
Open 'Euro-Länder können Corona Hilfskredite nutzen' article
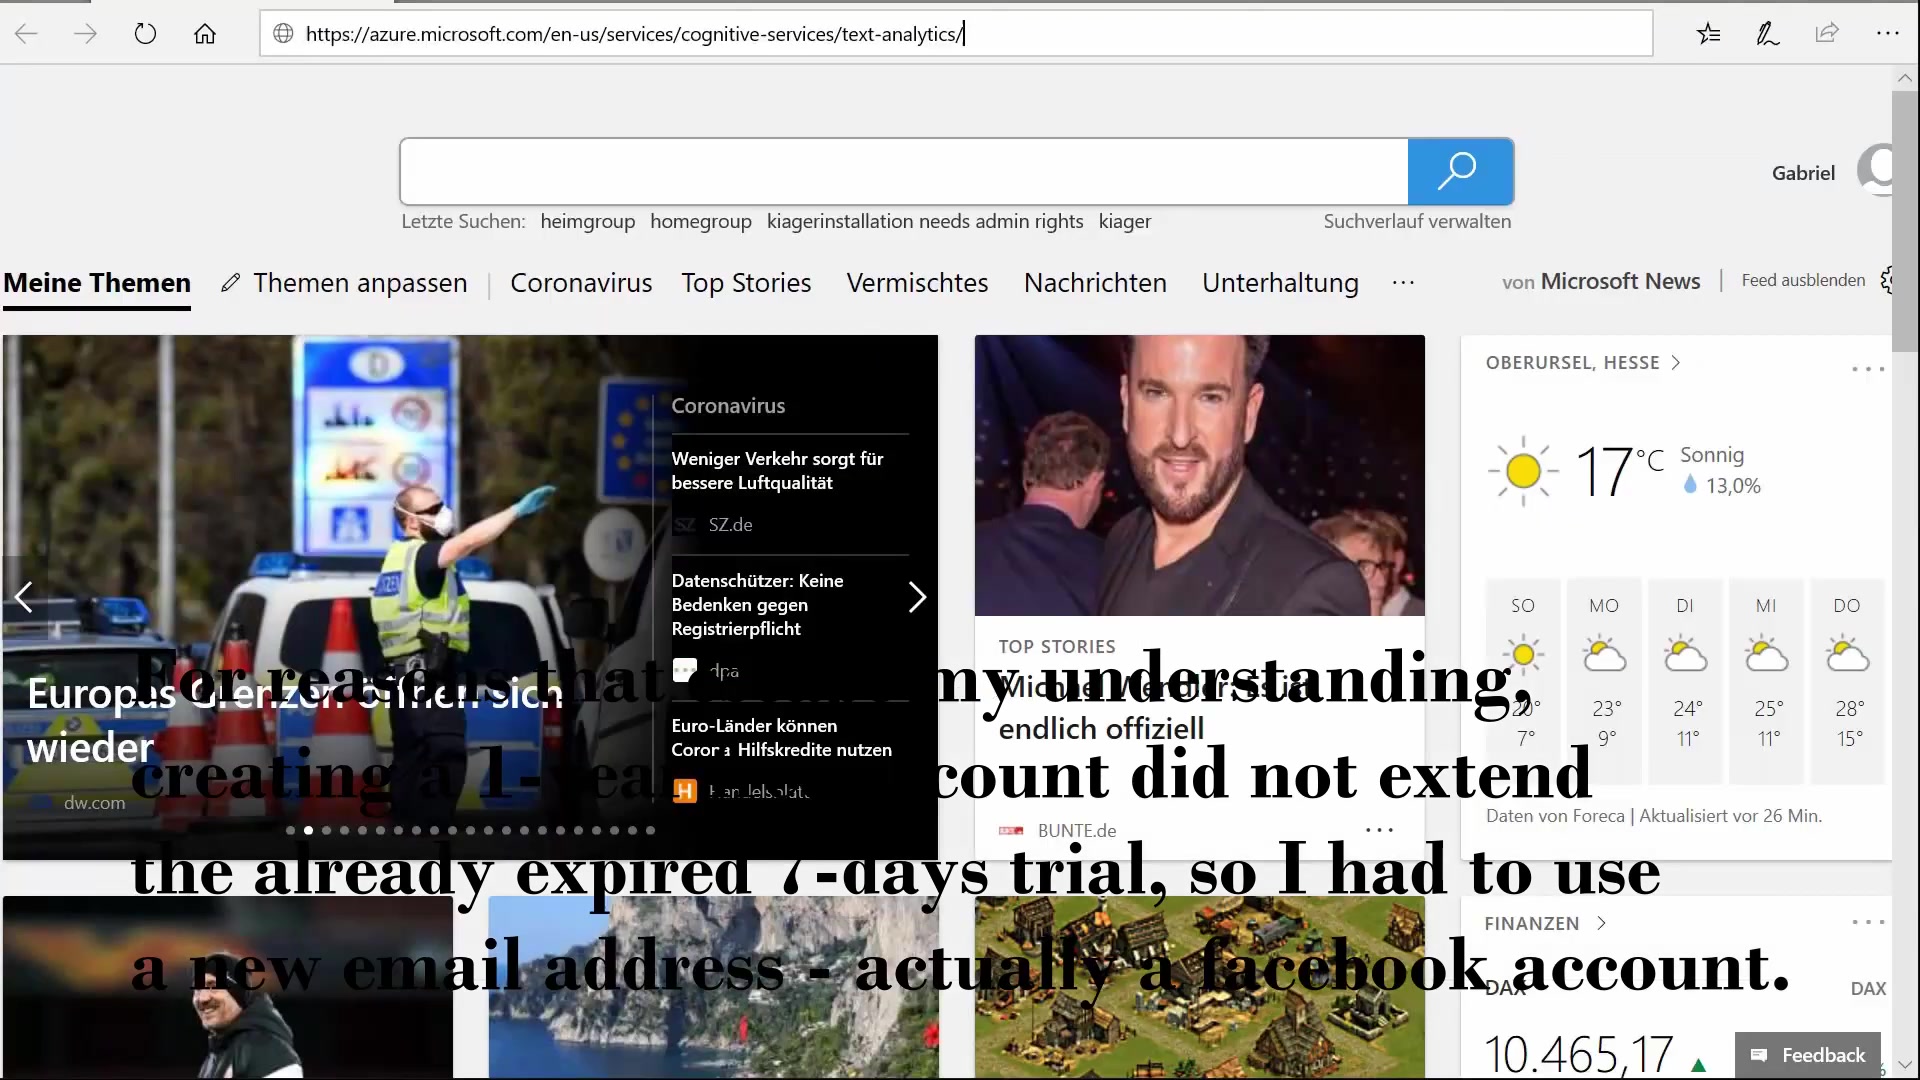tap(781, 738)
